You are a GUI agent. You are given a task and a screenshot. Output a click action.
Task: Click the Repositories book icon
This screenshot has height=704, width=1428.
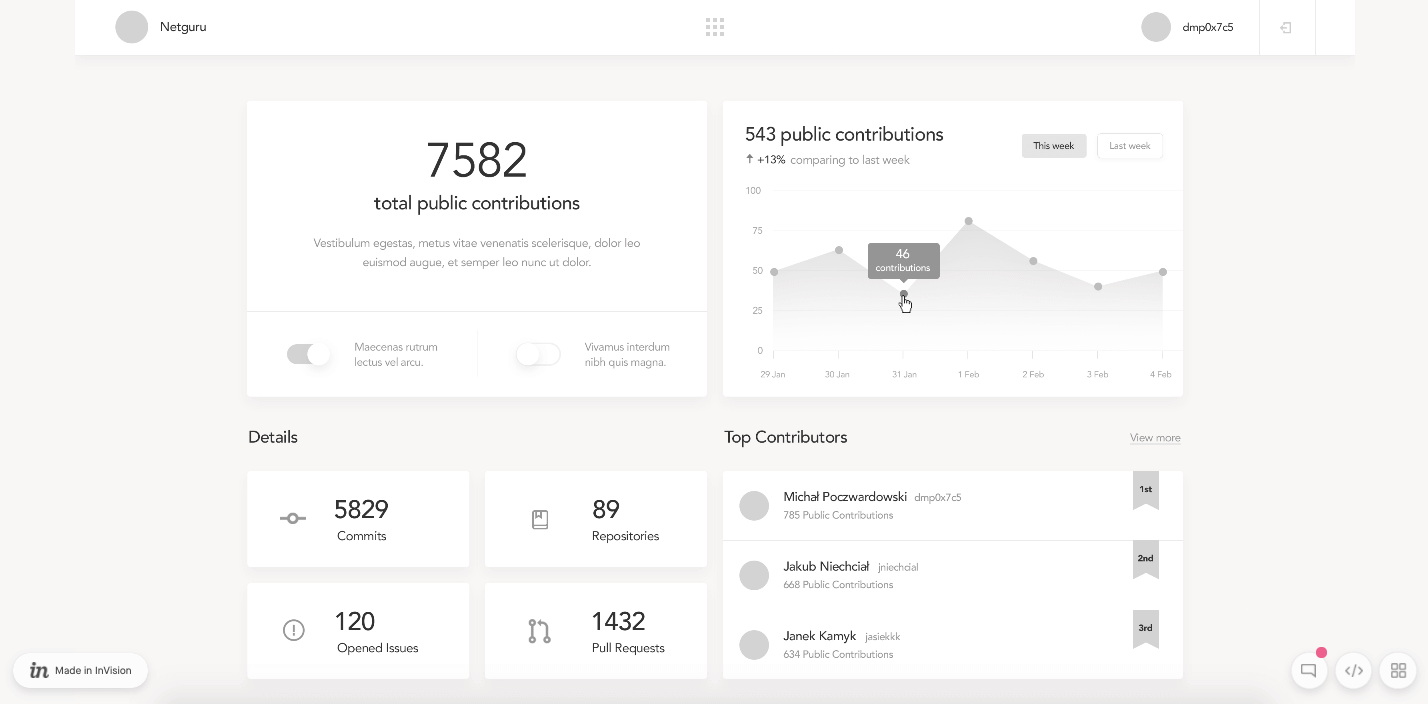tap(540, 519)
